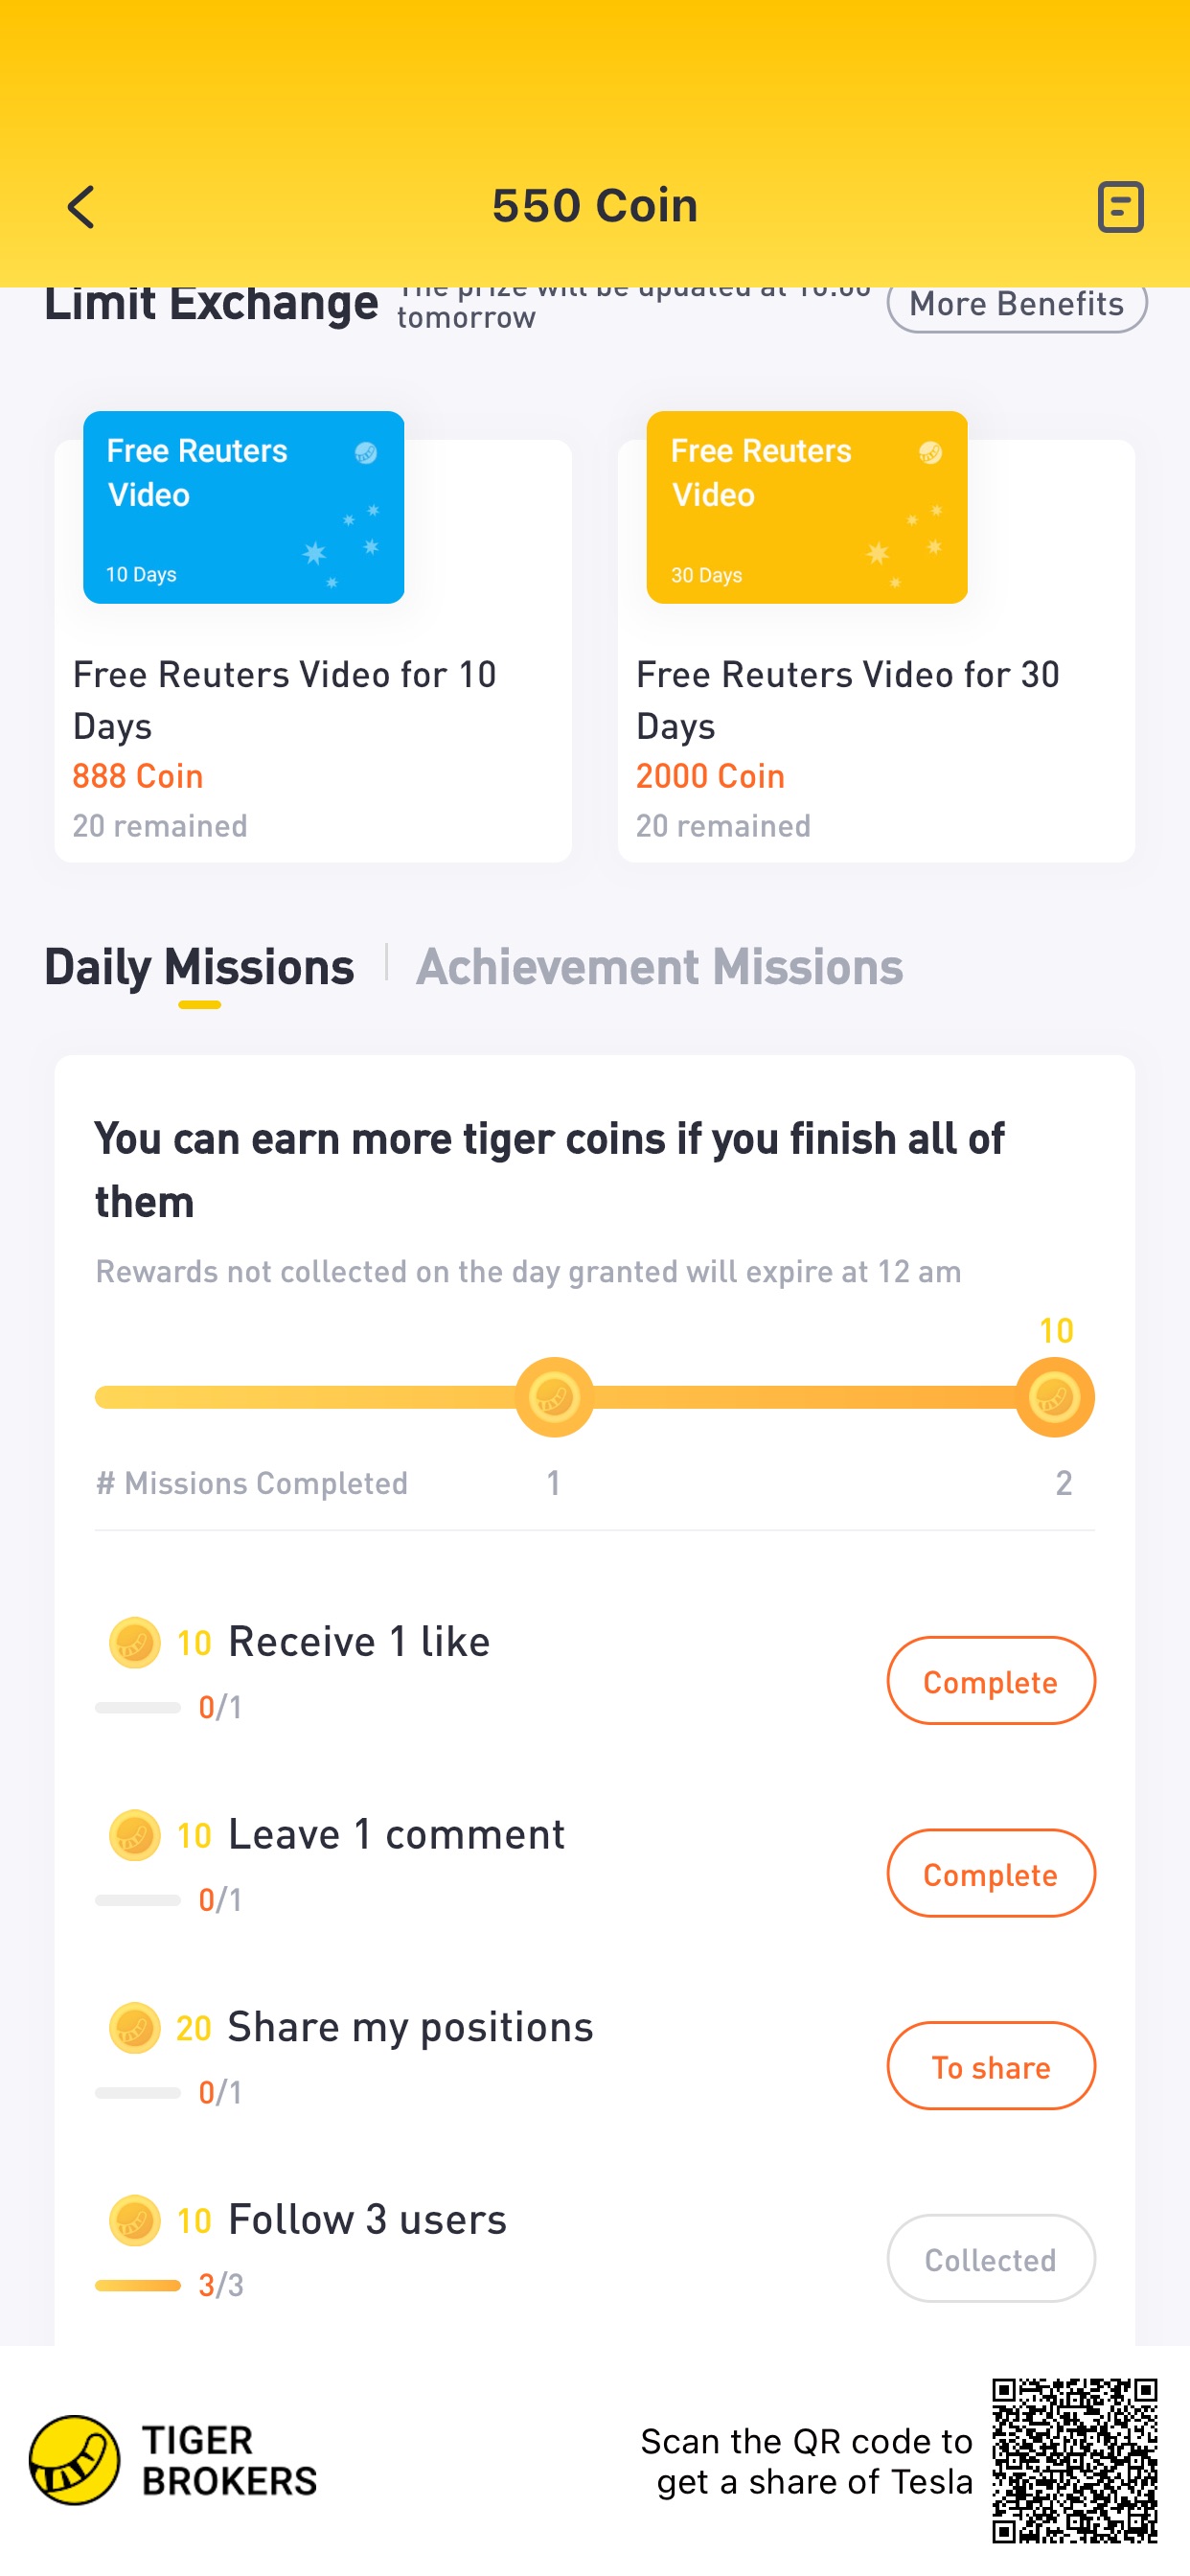Tap the Collected button for Follow 3 users

[x=990, y=2259]
